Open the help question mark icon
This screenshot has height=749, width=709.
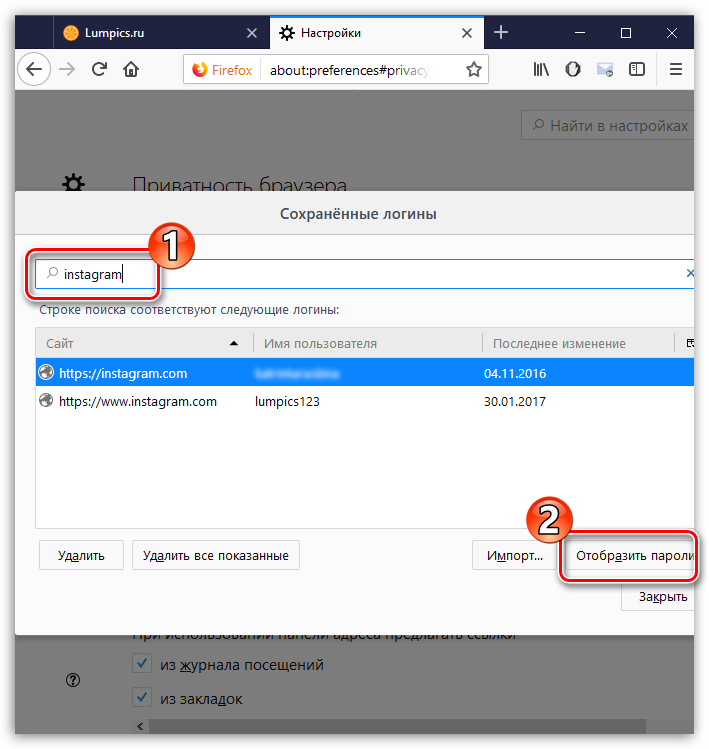click(x=73, y=680)
